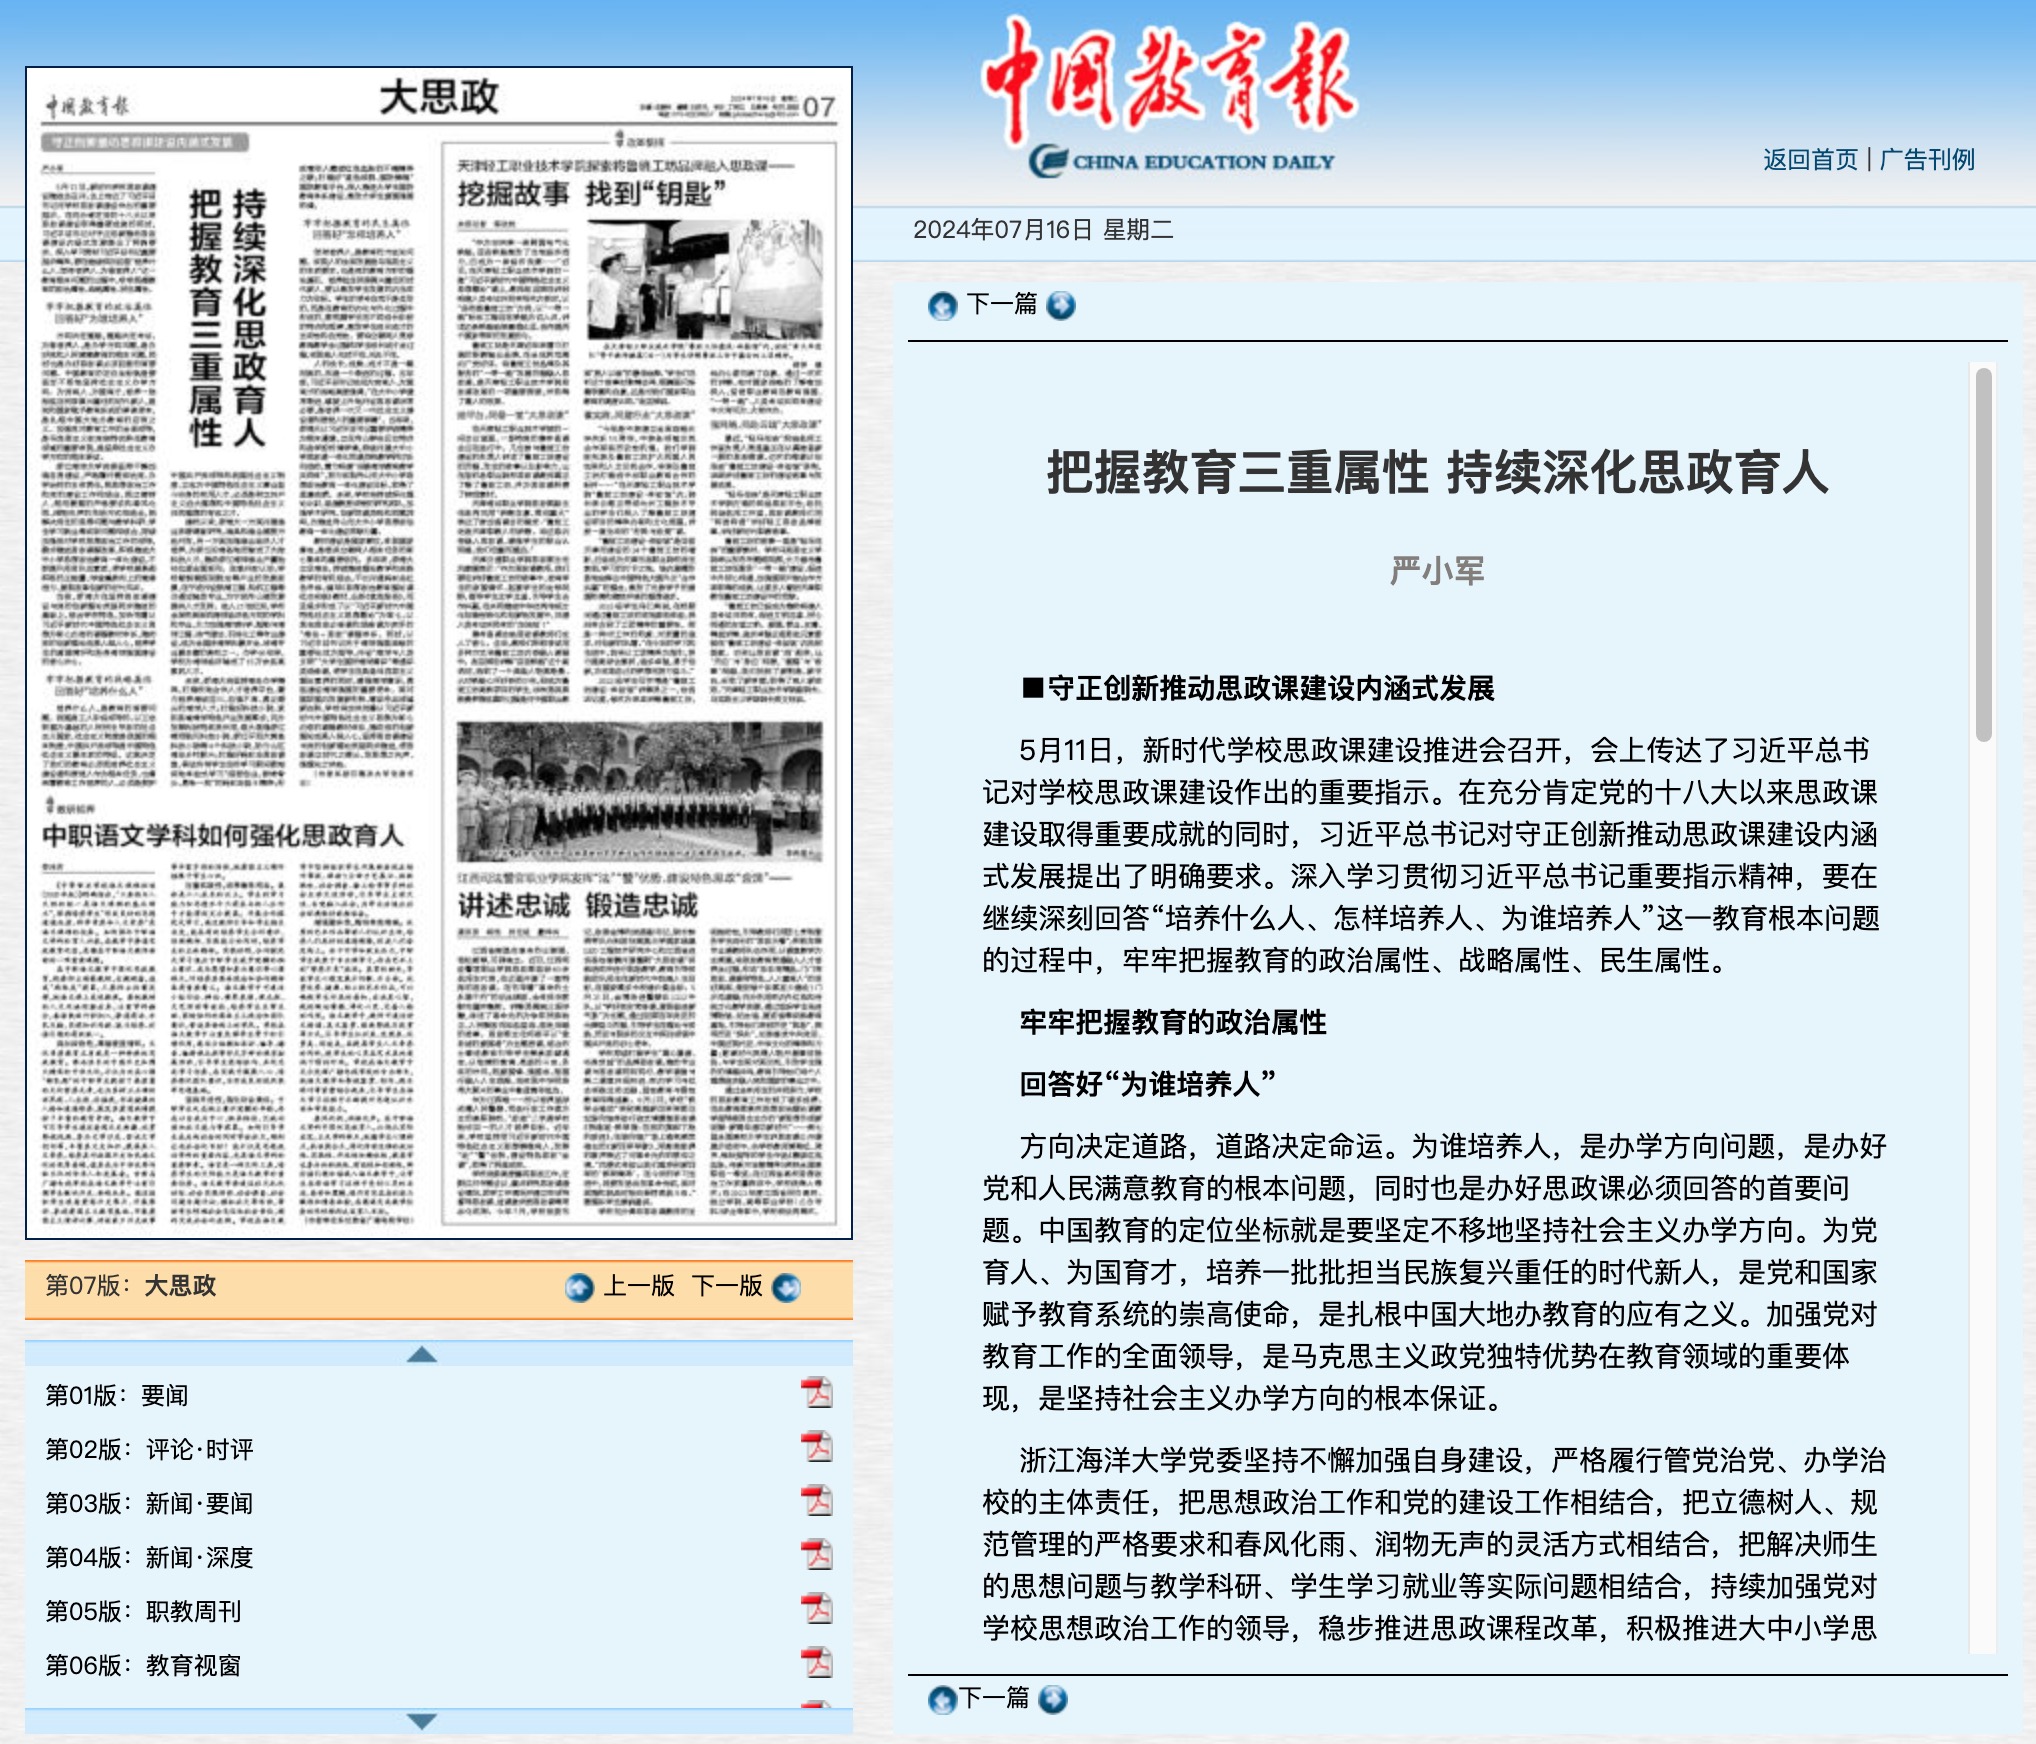Click right arrow icon after bottom 下一篇

[x=1053, y=1699]
